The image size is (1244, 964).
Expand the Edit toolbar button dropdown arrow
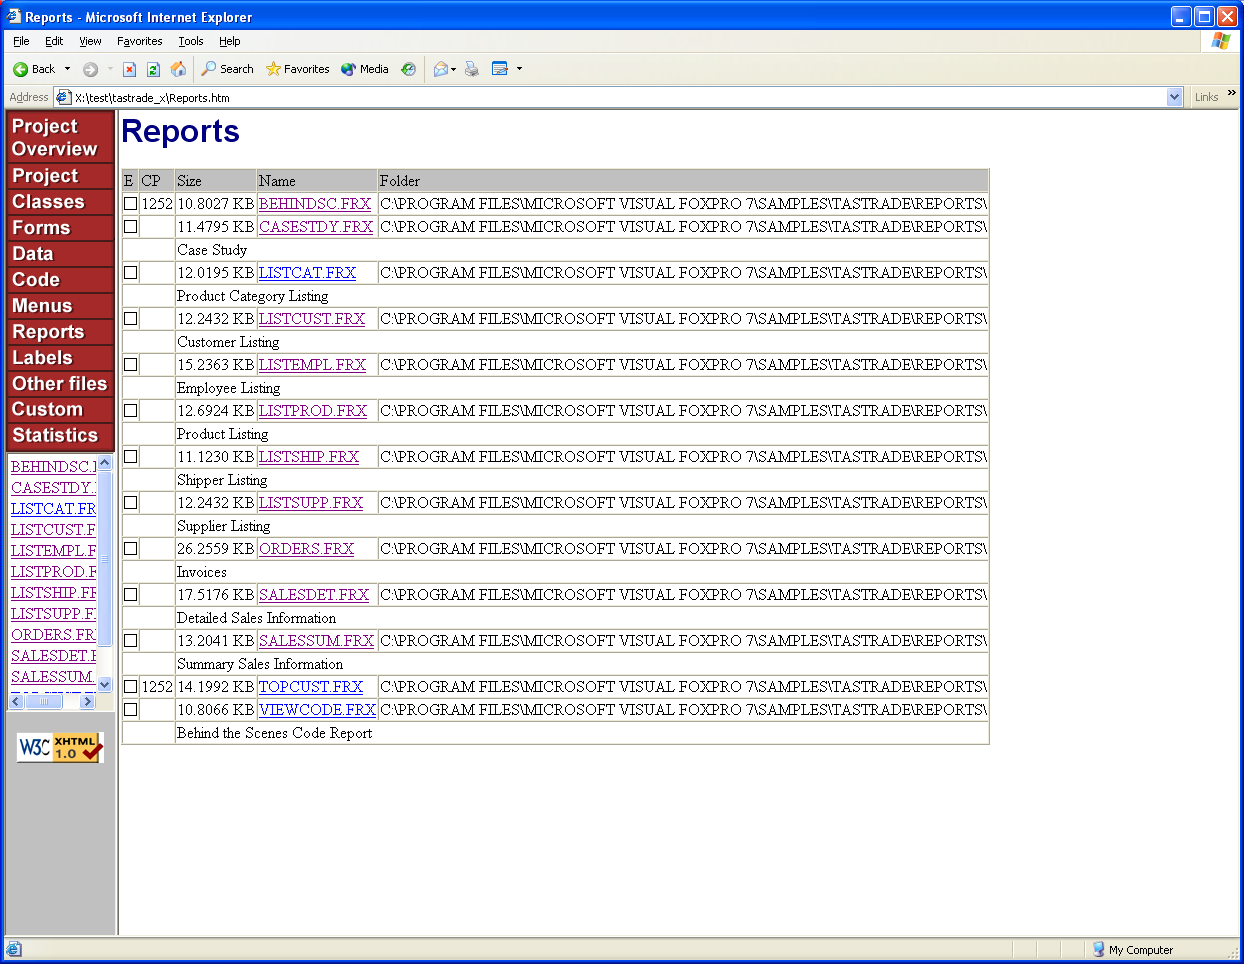(x=519, y=69)
